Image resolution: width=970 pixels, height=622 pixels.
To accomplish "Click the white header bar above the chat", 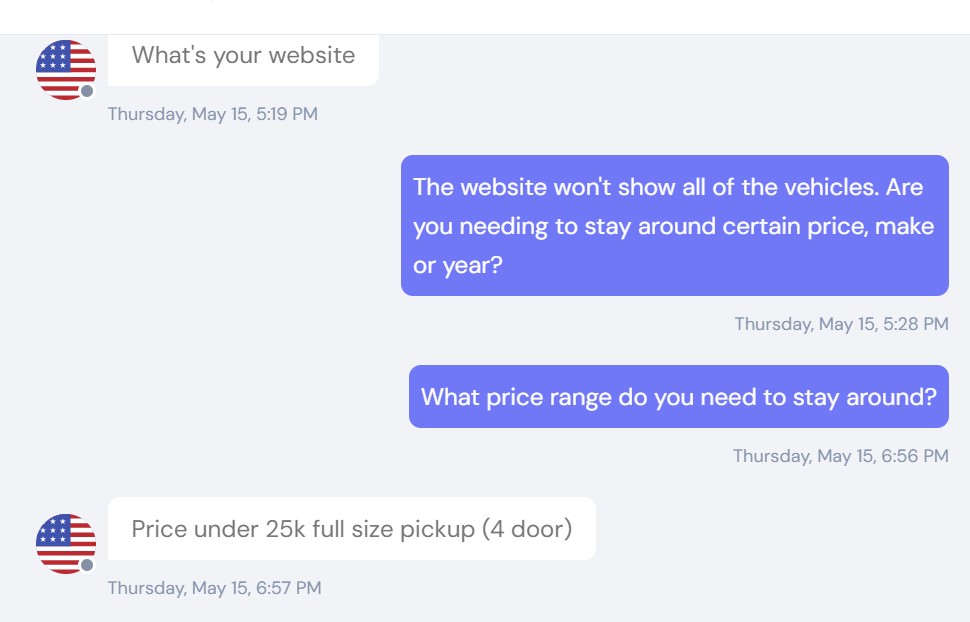I will tap(485, 17).
